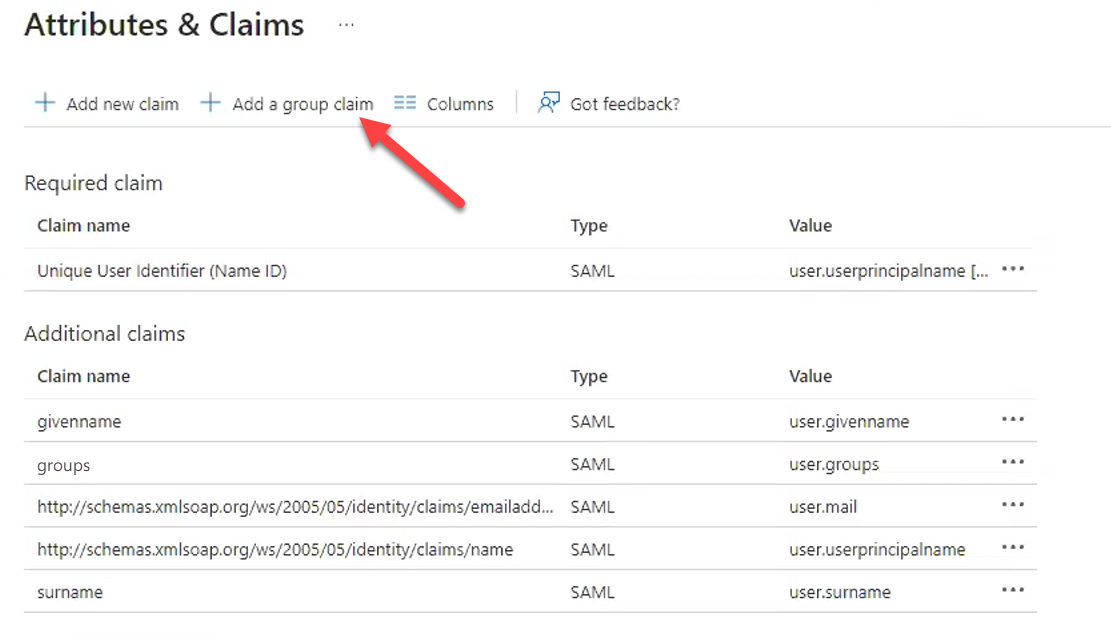Click SAML type in the claims/name row
Image resolution: width=1111 pixels, height=640 pixels.
[x=592, y=549]
